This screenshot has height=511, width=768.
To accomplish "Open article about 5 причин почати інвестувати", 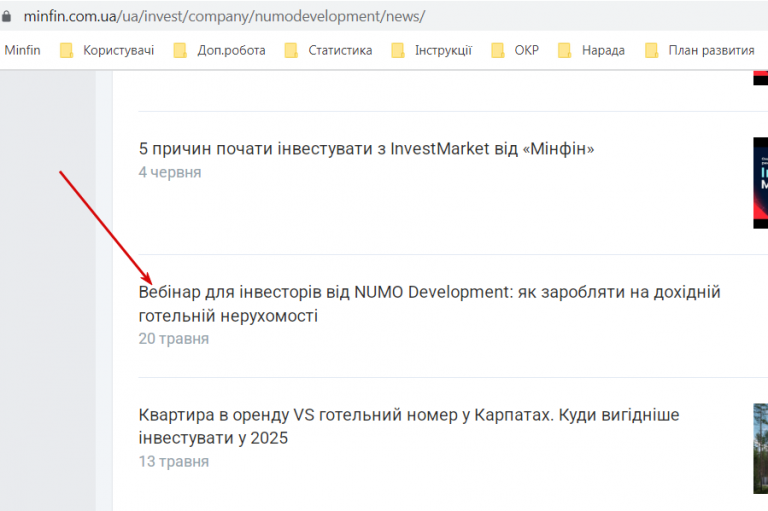I will [366, 148].
